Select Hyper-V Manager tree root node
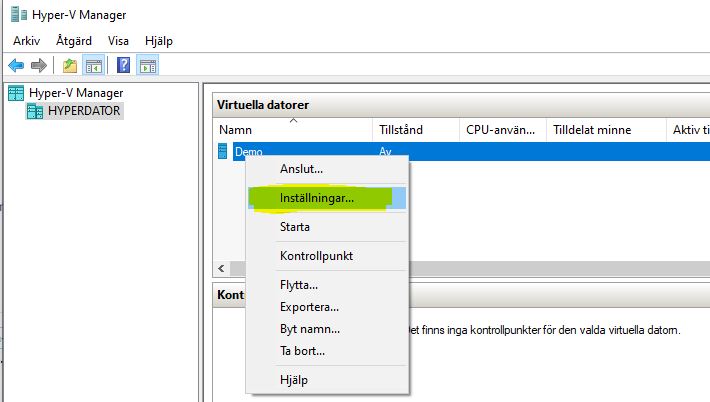The height and width of the screenshot is (402, 710). coord(76,93)
